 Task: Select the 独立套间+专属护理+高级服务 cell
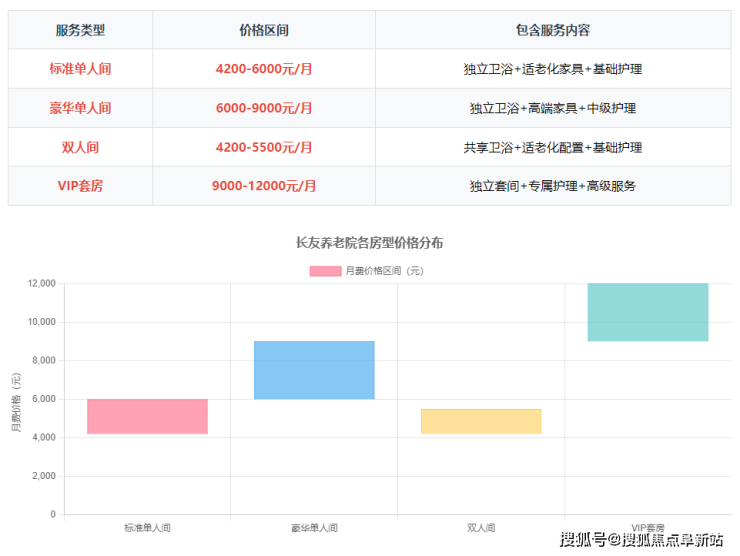pyautogui.click(x=552, y=186)
